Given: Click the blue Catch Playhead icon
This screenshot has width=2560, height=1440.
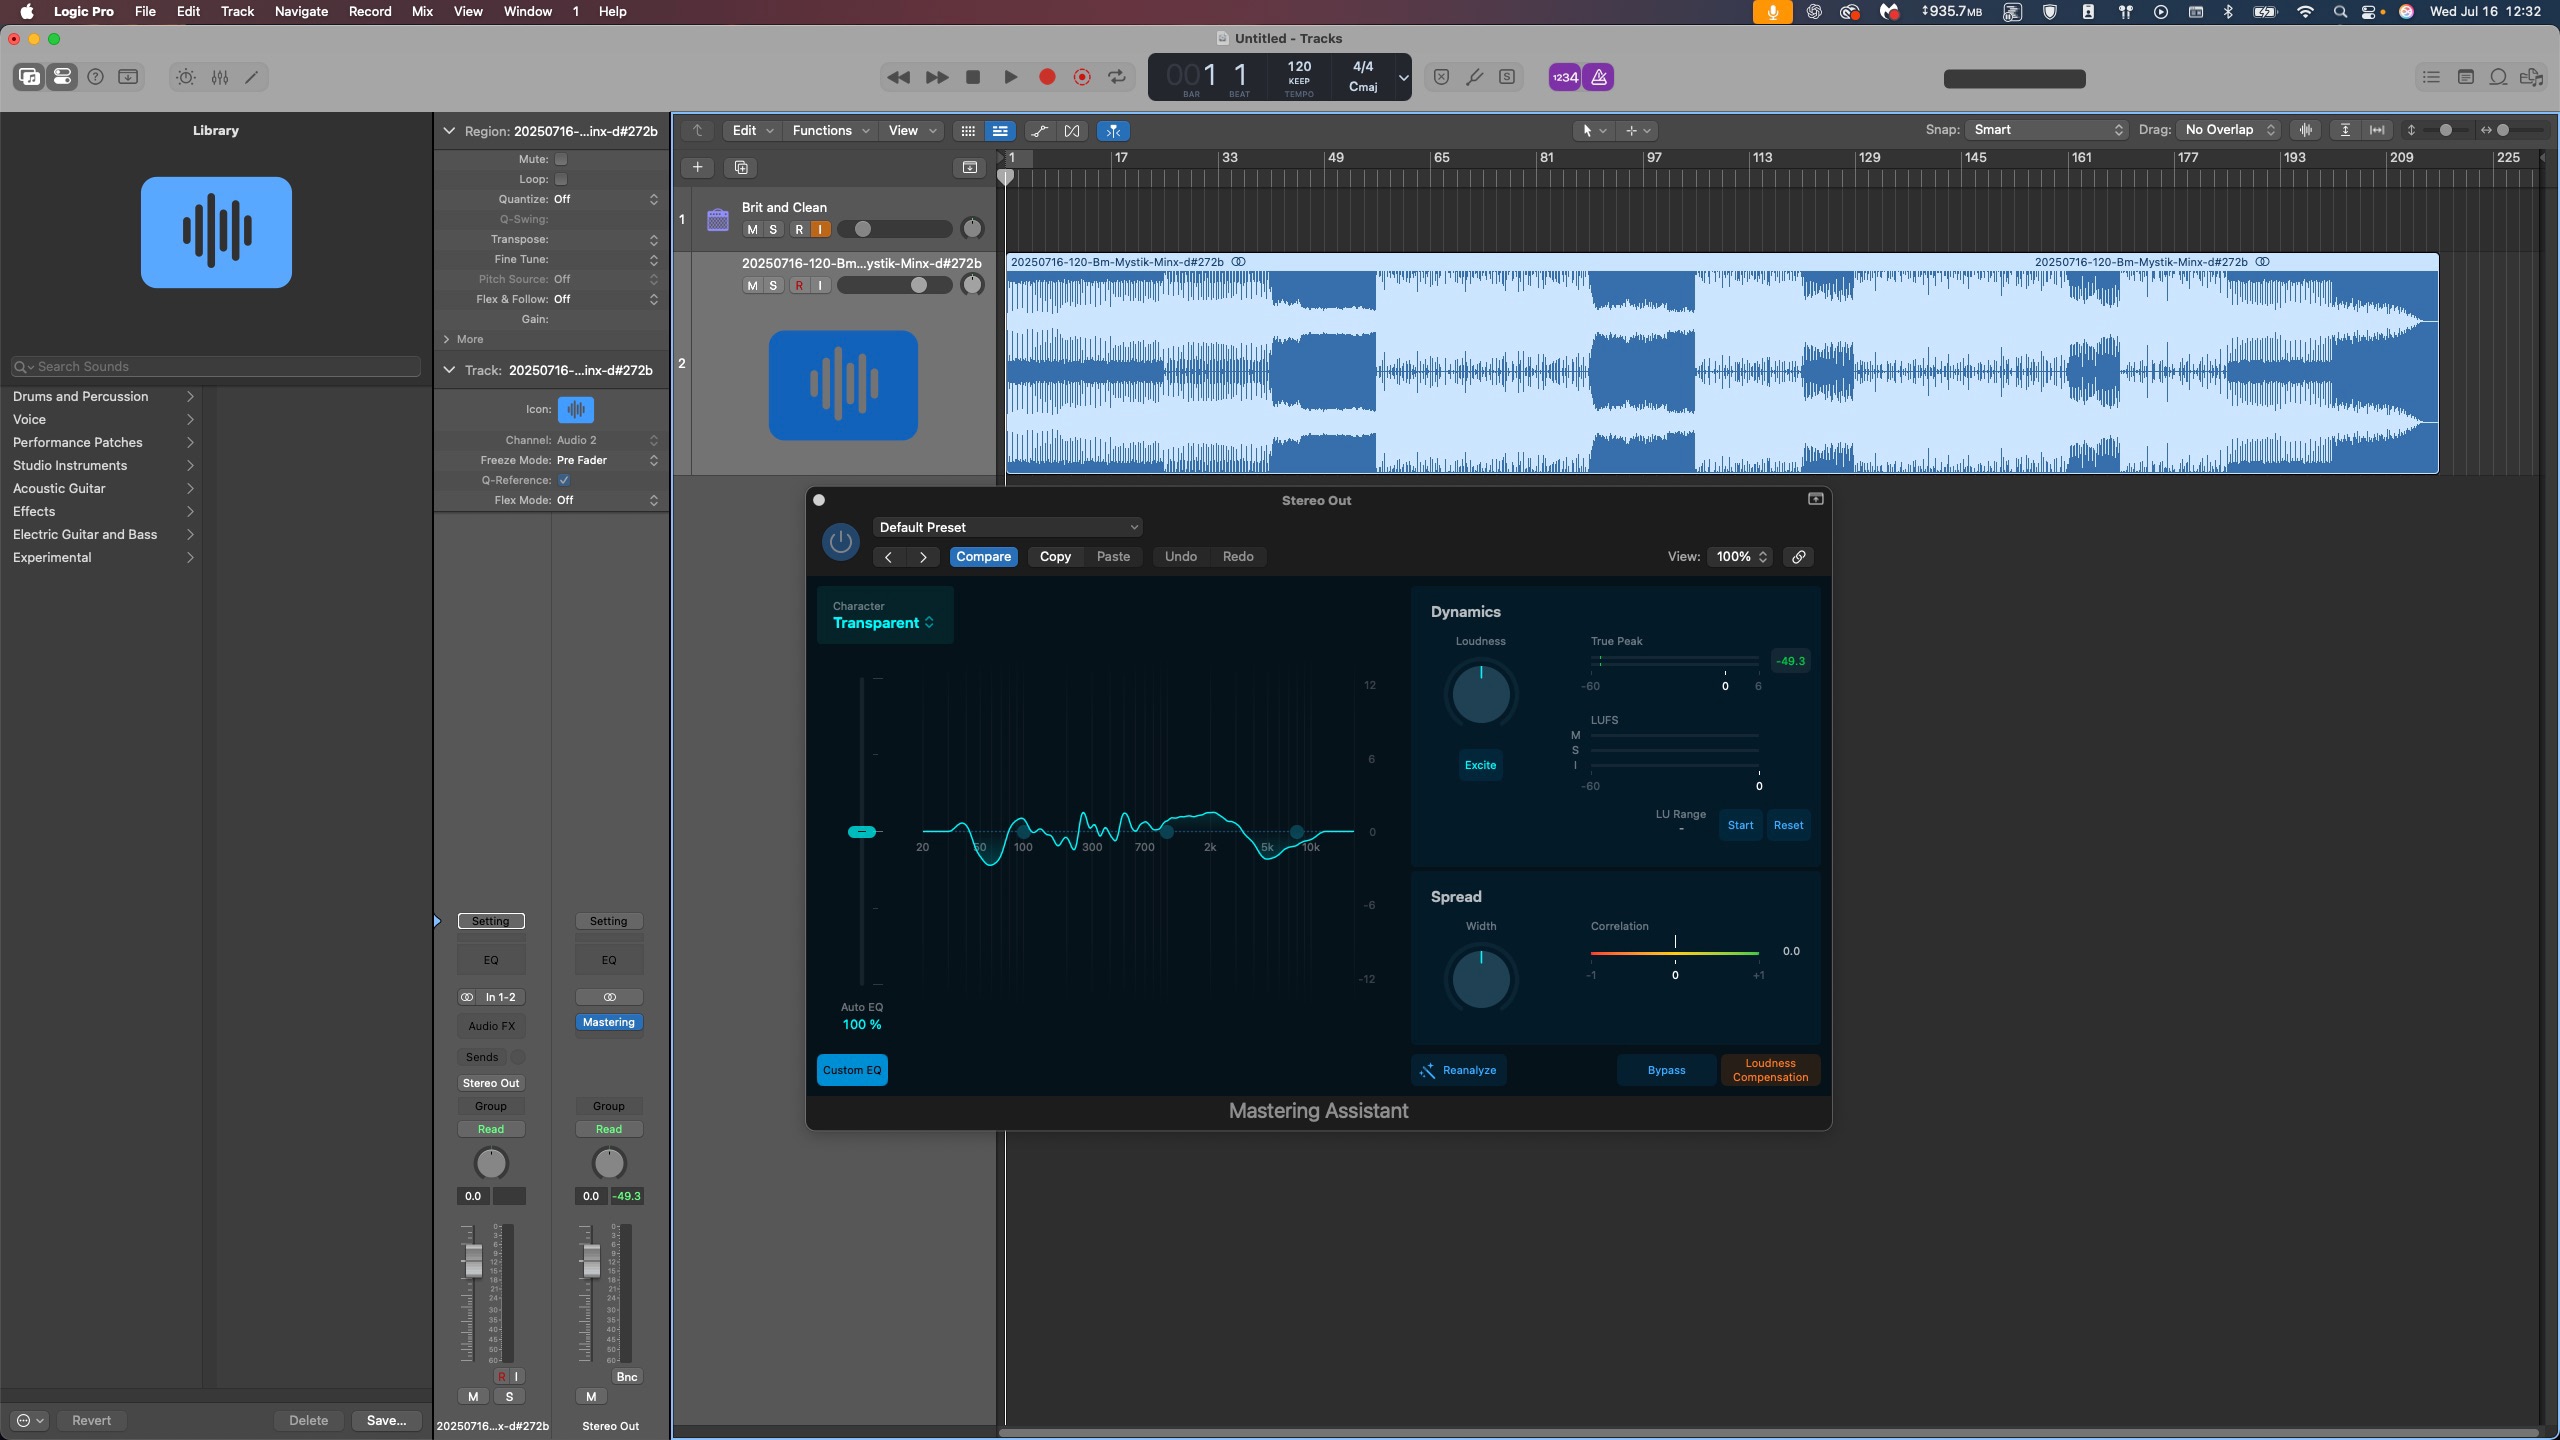Looking at the screenshot, I should [1113, 131].
